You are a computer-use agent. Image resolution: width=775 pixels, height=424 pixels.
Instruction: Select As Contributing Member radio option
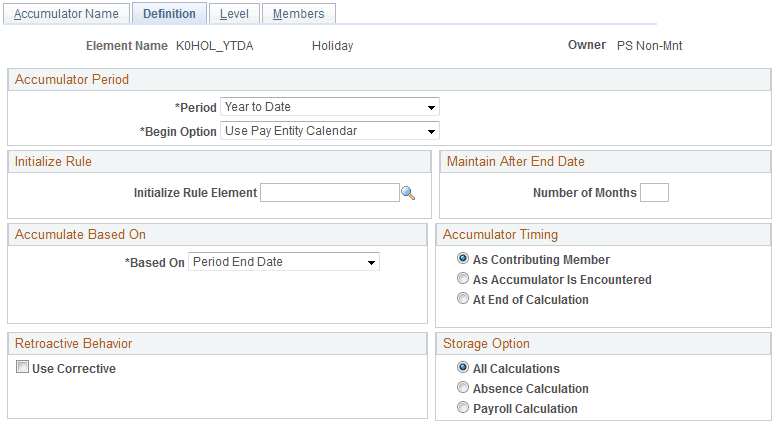point(462,260)
